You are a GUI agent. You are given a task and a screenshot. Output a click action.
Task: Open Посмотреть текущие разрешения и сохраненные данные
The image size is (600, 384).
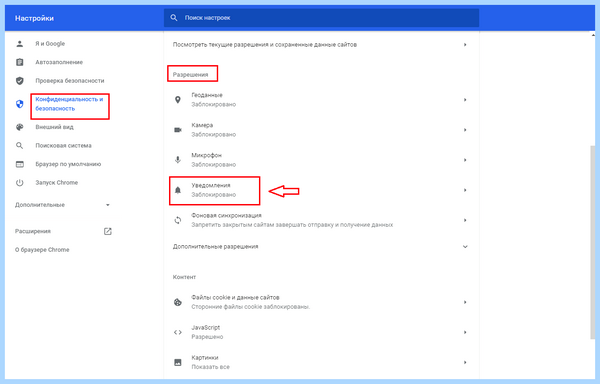321,45
